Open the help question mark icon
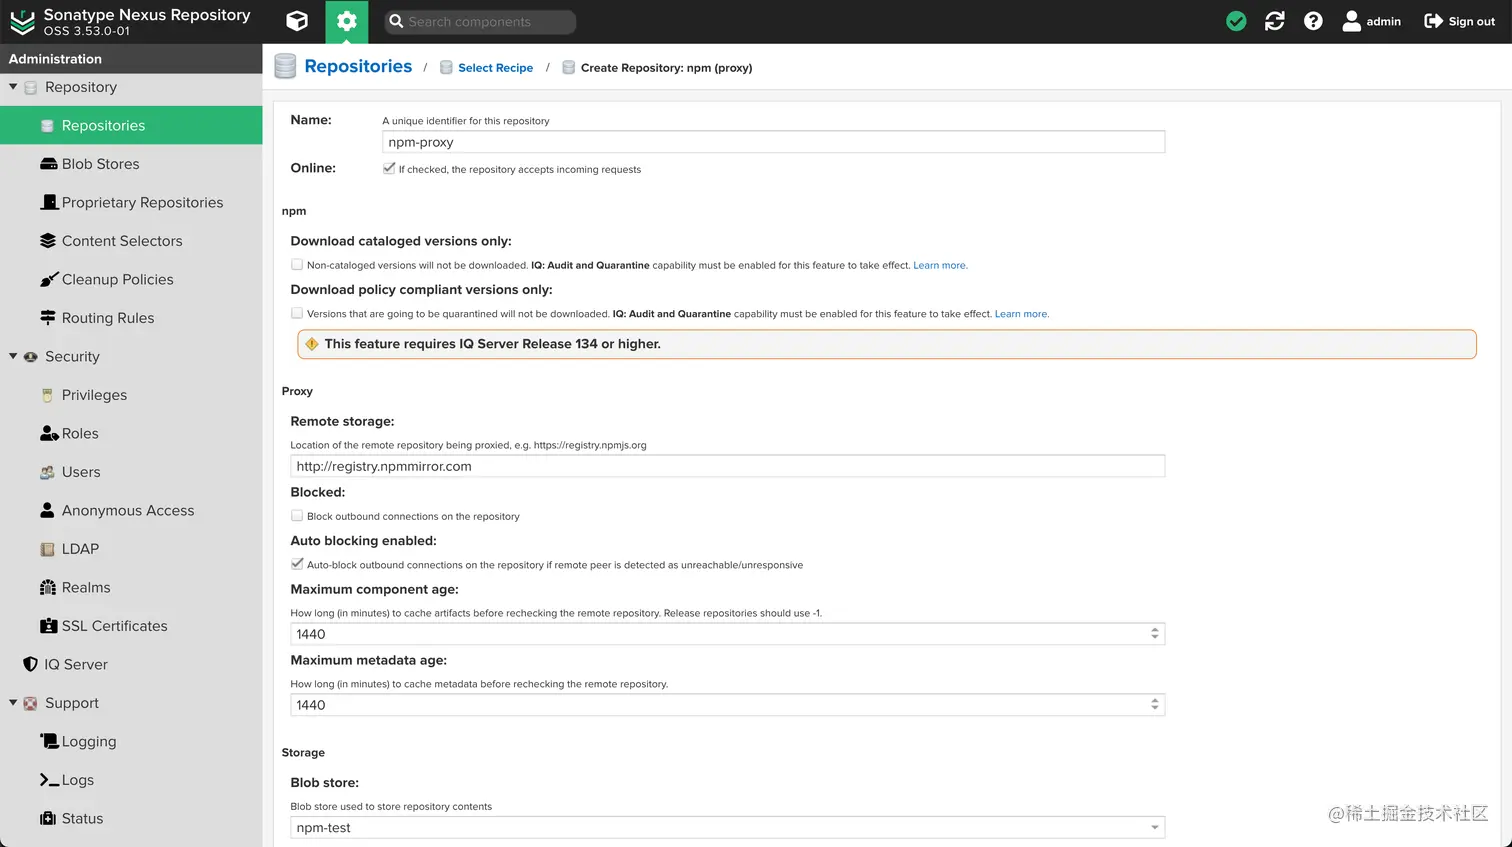Viewport: 1512px width, 847px height. pos(1313,21)
